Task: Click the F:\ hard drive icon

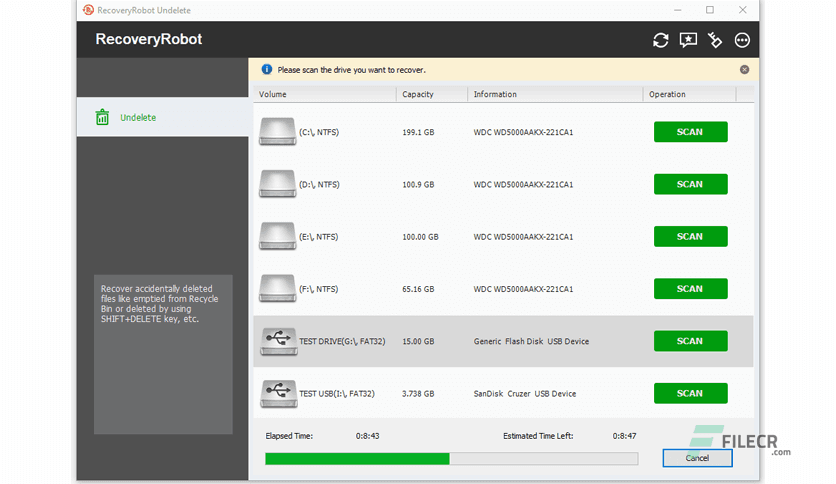Action: click(277, 288)
